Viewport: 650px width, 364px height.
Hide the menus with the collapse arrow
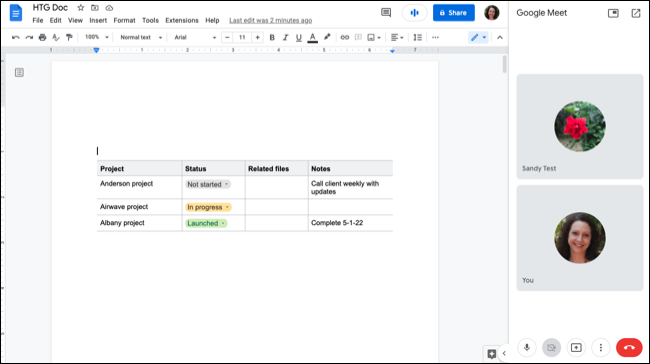[x=500, y=37]
